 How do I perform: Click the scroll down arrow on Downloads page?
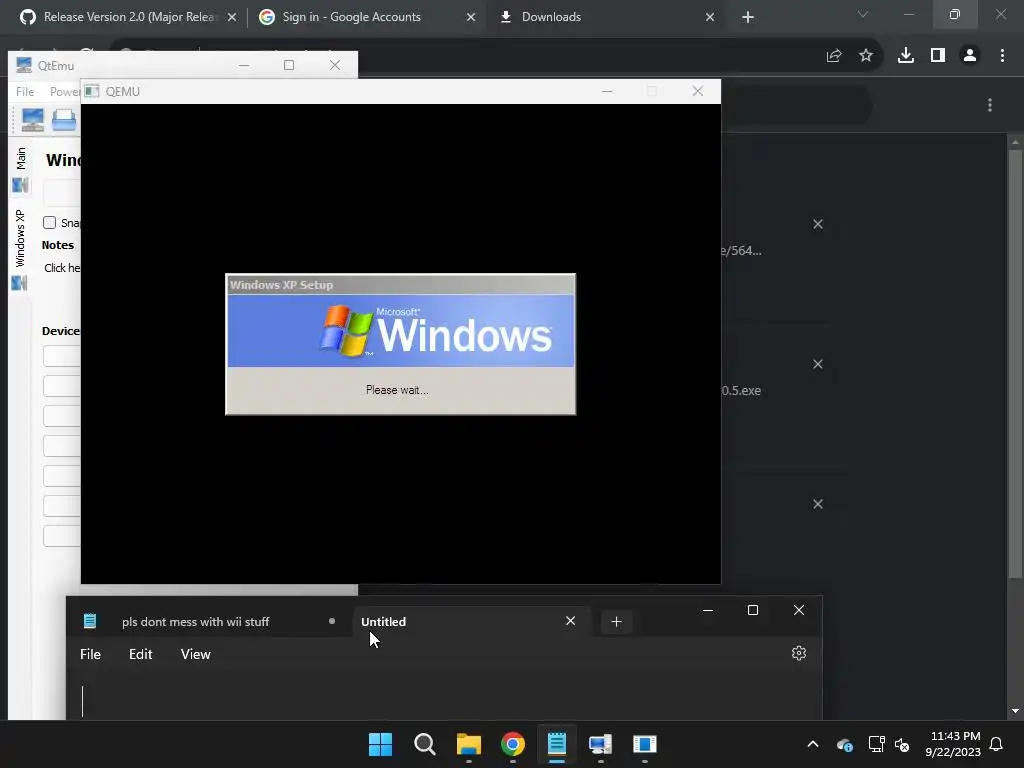tap(1015, 711)
